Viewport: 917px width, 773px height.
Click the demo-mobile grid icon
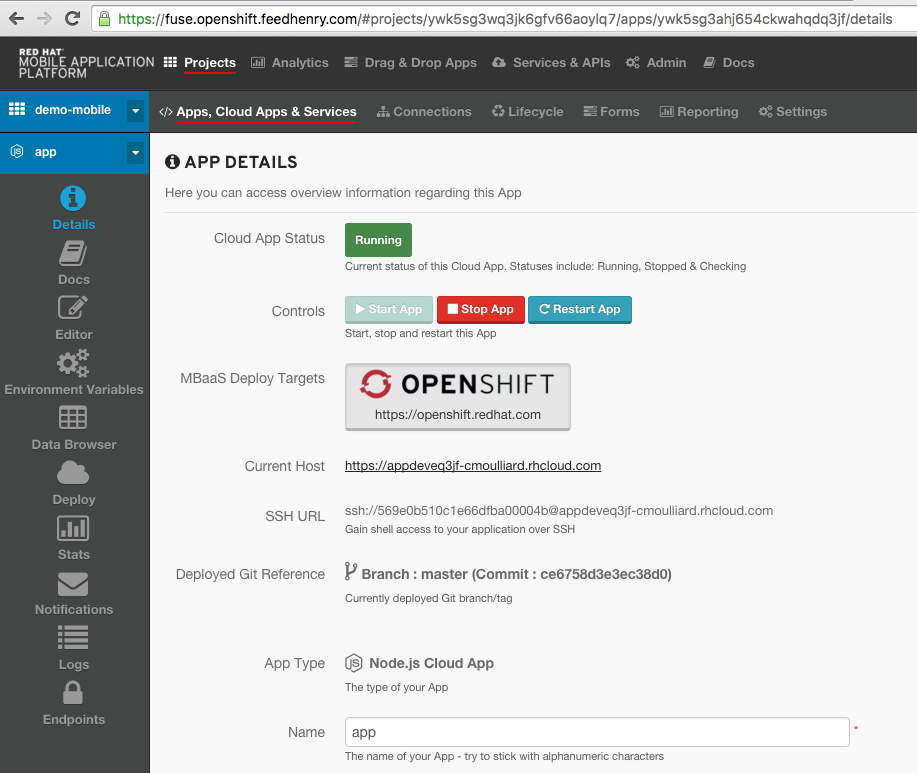tap(17, 109)
